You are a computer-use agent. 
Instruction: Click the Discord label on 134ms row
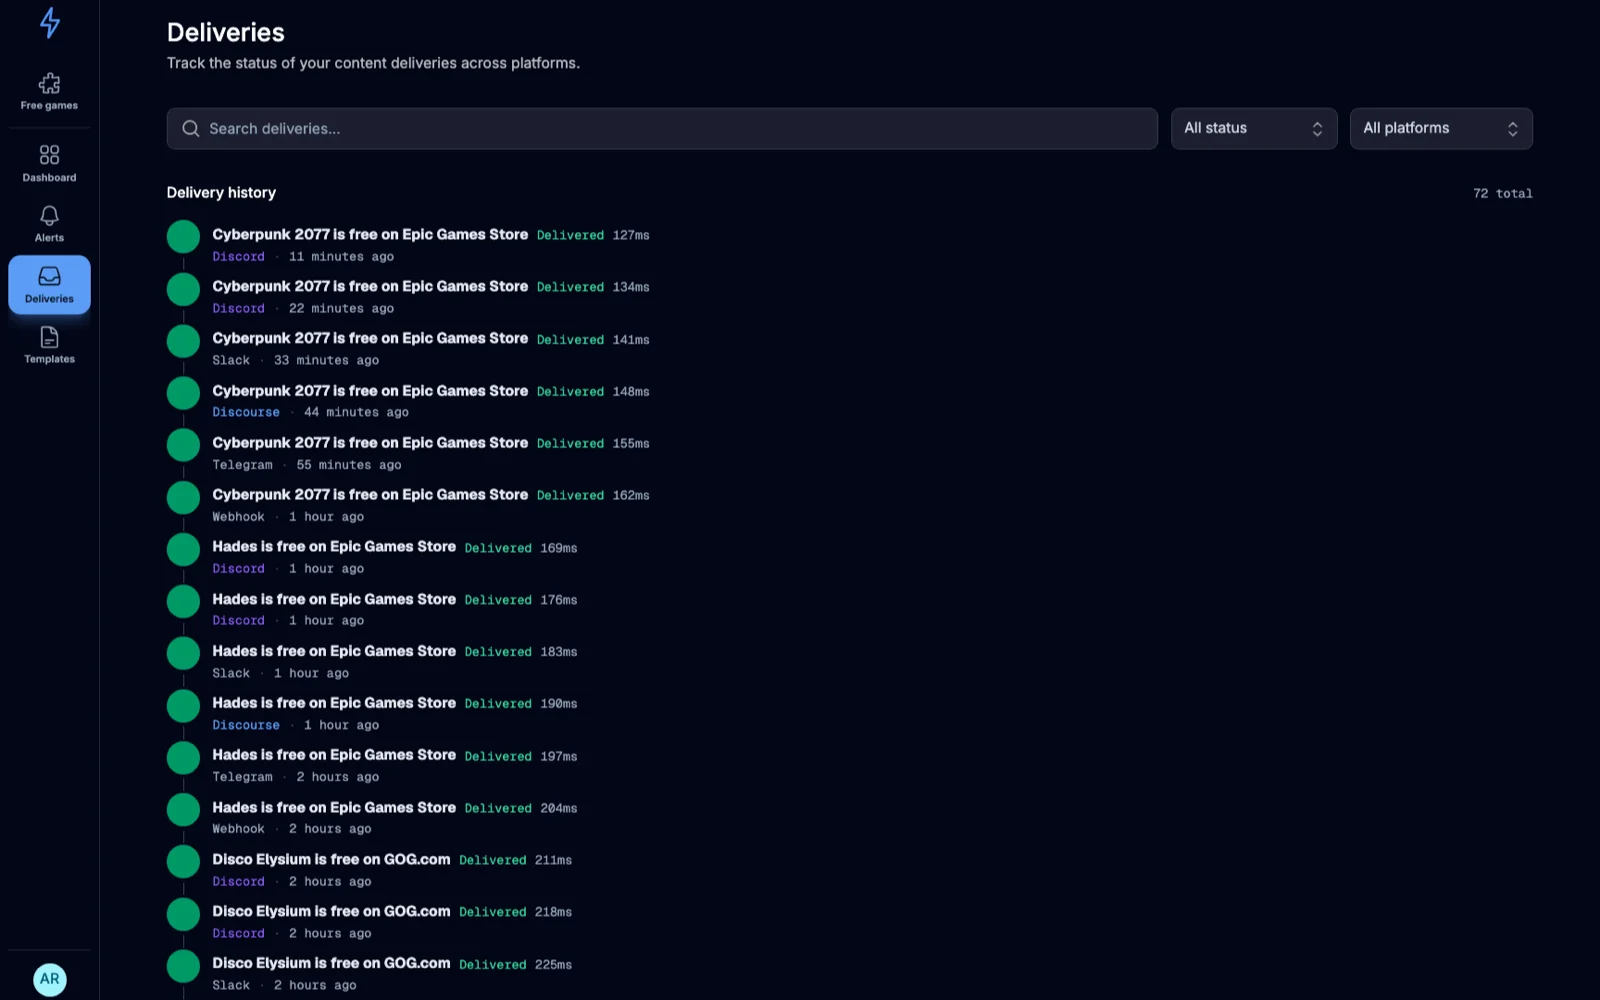point(238,309)
